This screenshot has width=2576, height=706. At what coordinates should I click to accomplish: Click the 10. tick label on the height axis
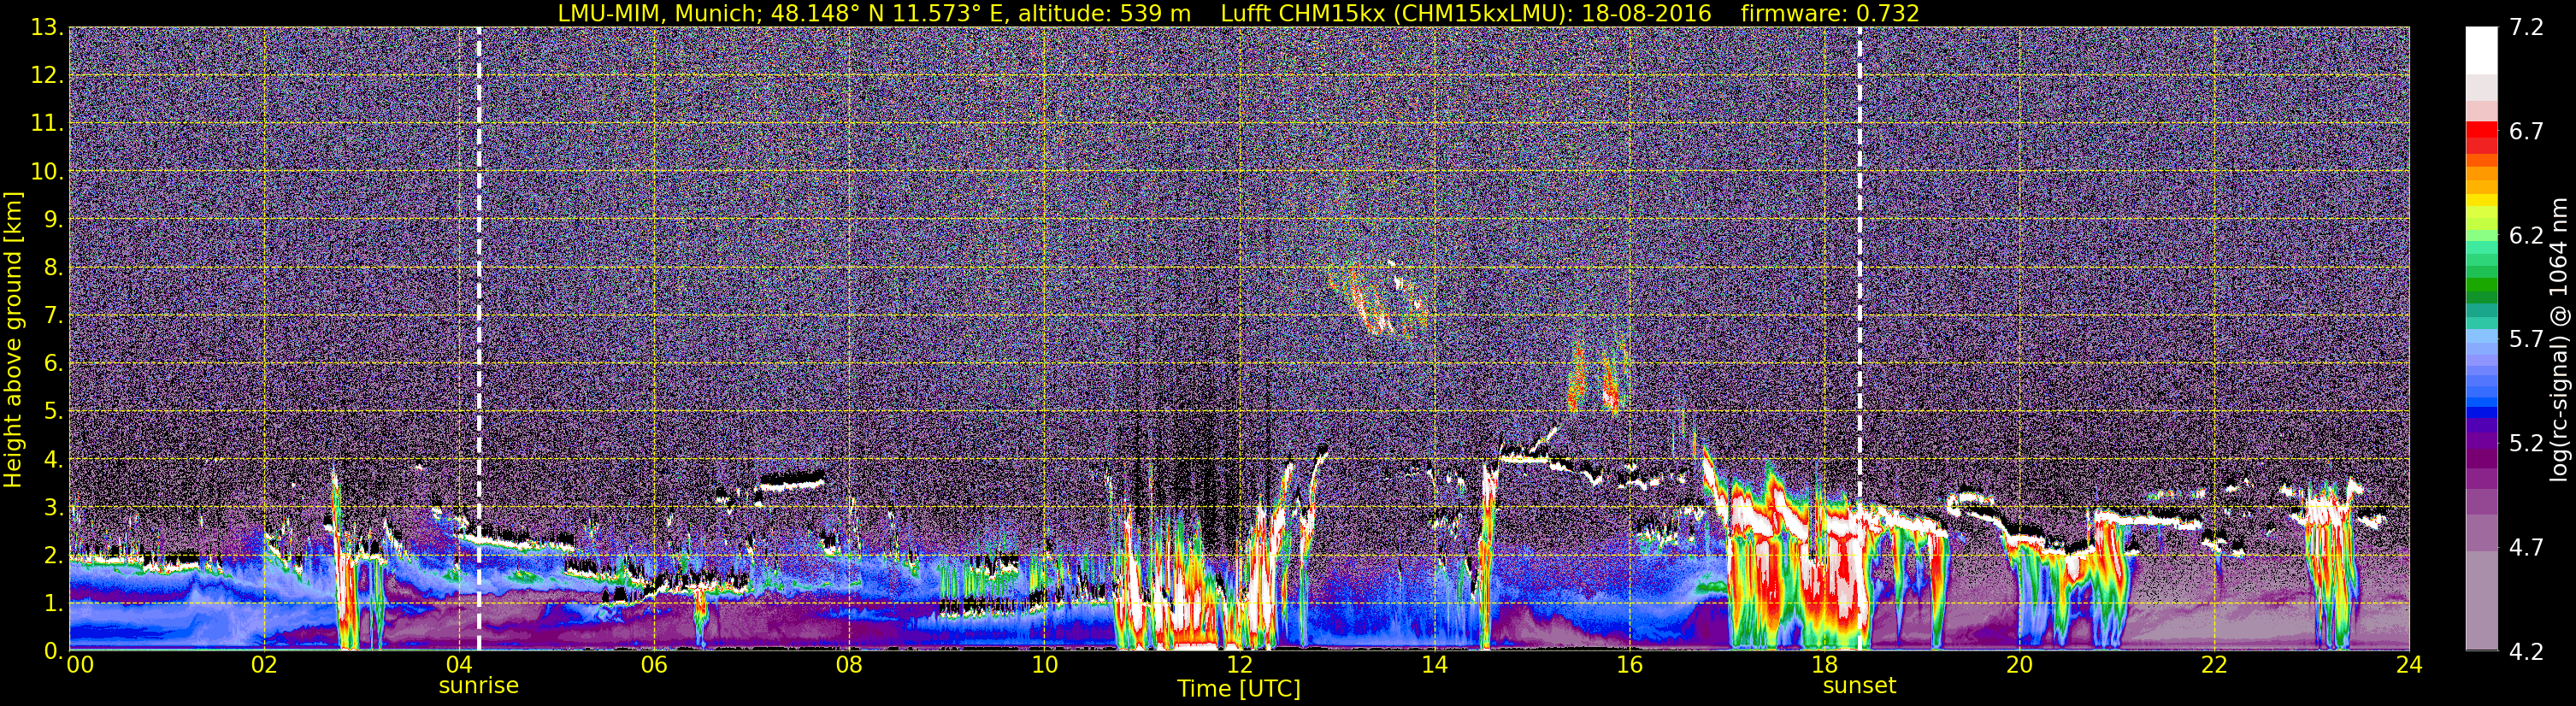click(x=47, y=172)
